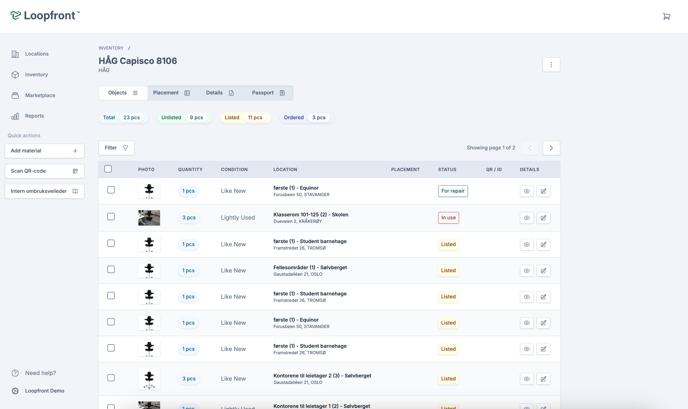Click the chair thumbnail in For repair row
Viewport: 688px width, 409px height.
[149, 191]
